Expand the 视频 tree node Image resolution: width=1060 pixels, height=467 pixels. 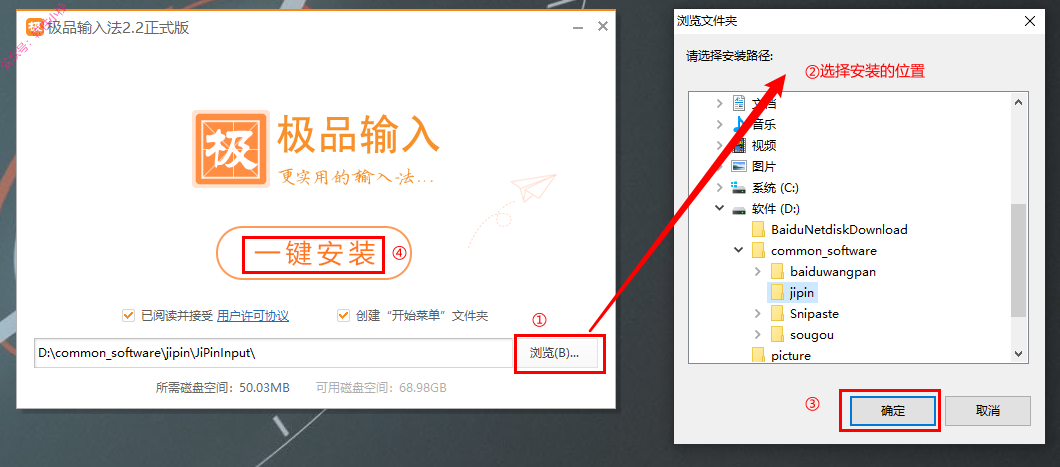[719, 145]
